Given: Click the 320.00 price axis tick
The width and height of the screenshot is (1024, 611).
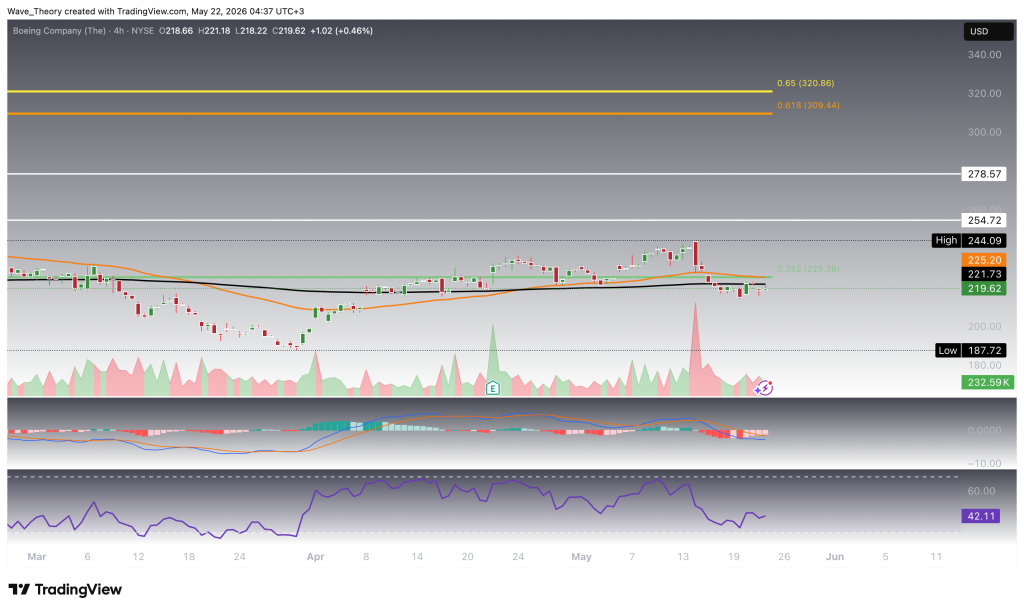Looking at the screenshot, I should pos(984,93).
